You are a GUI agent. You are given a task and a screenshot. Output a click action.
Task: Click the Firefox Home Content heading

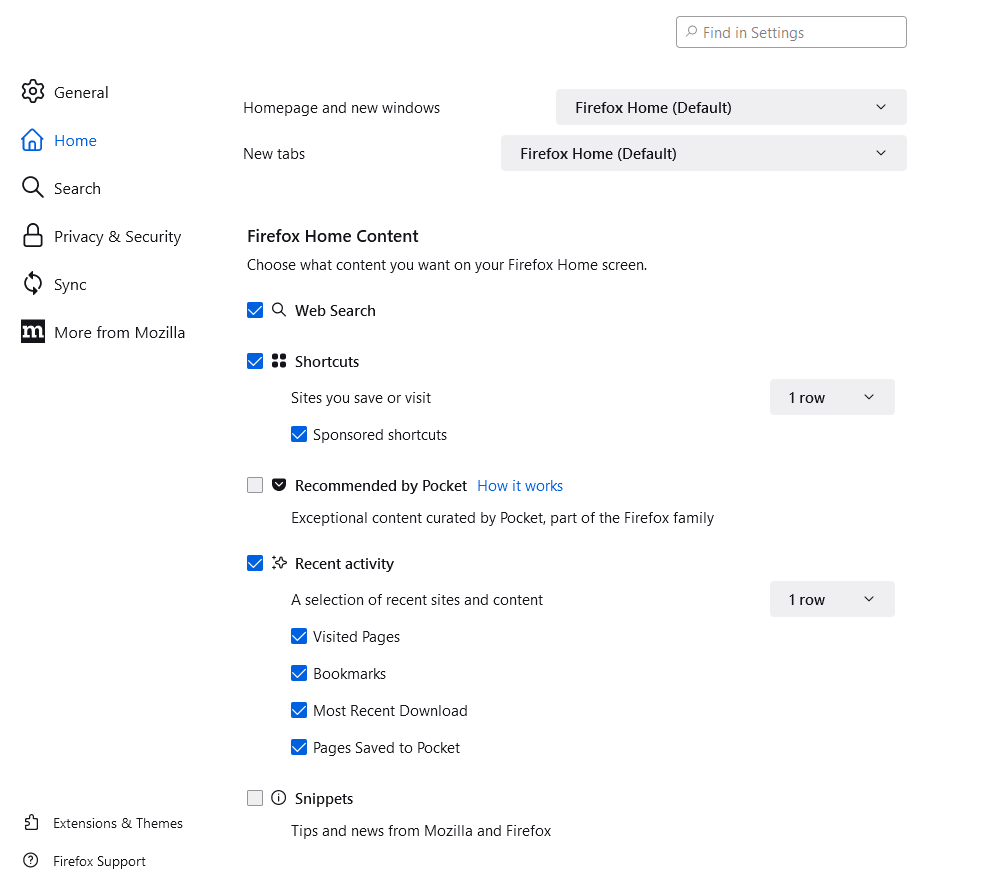pos(333,236)
